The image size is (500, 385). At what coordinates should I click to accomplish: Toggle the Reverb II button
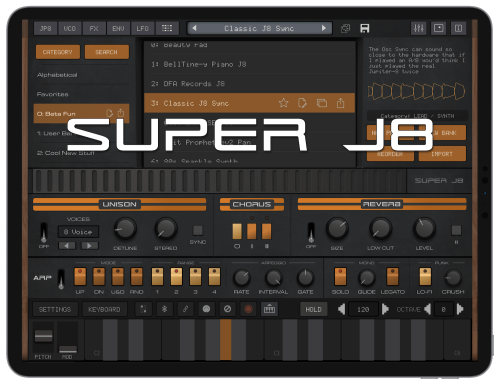pos(456,230)
